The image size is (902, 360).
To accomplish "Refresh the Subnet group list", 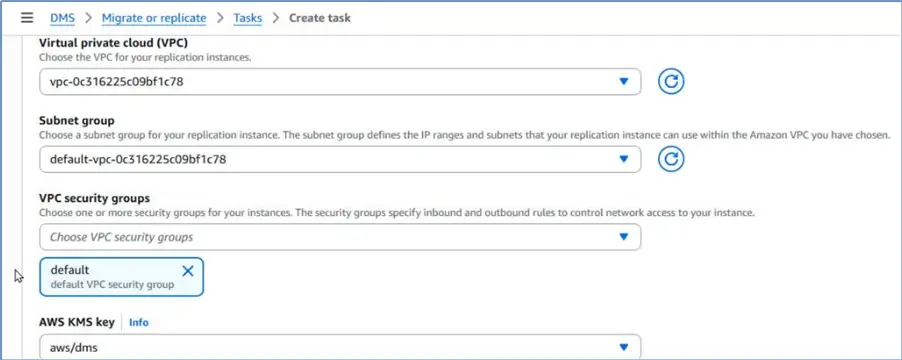I will pyautogui.click(x=671, y=159).
